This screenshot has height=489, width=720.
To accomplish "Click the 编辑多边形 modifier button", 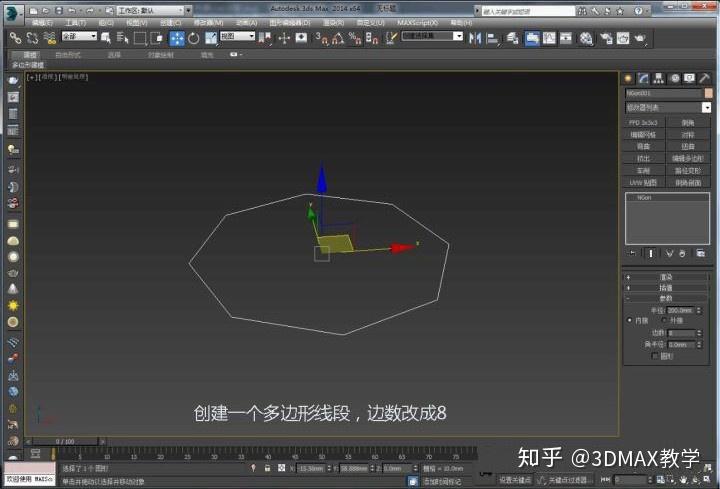I will click(x=687, y=158).
